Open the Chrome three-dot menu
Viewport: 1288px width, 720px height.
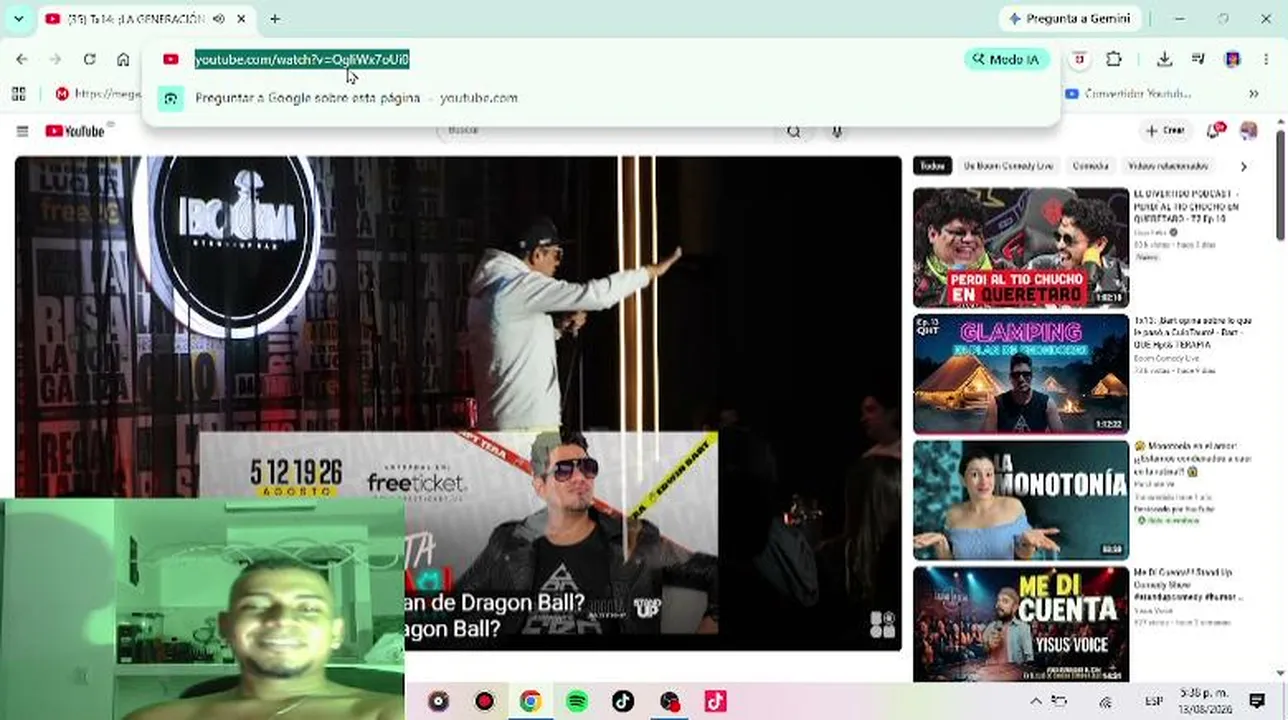point(1266,59)
